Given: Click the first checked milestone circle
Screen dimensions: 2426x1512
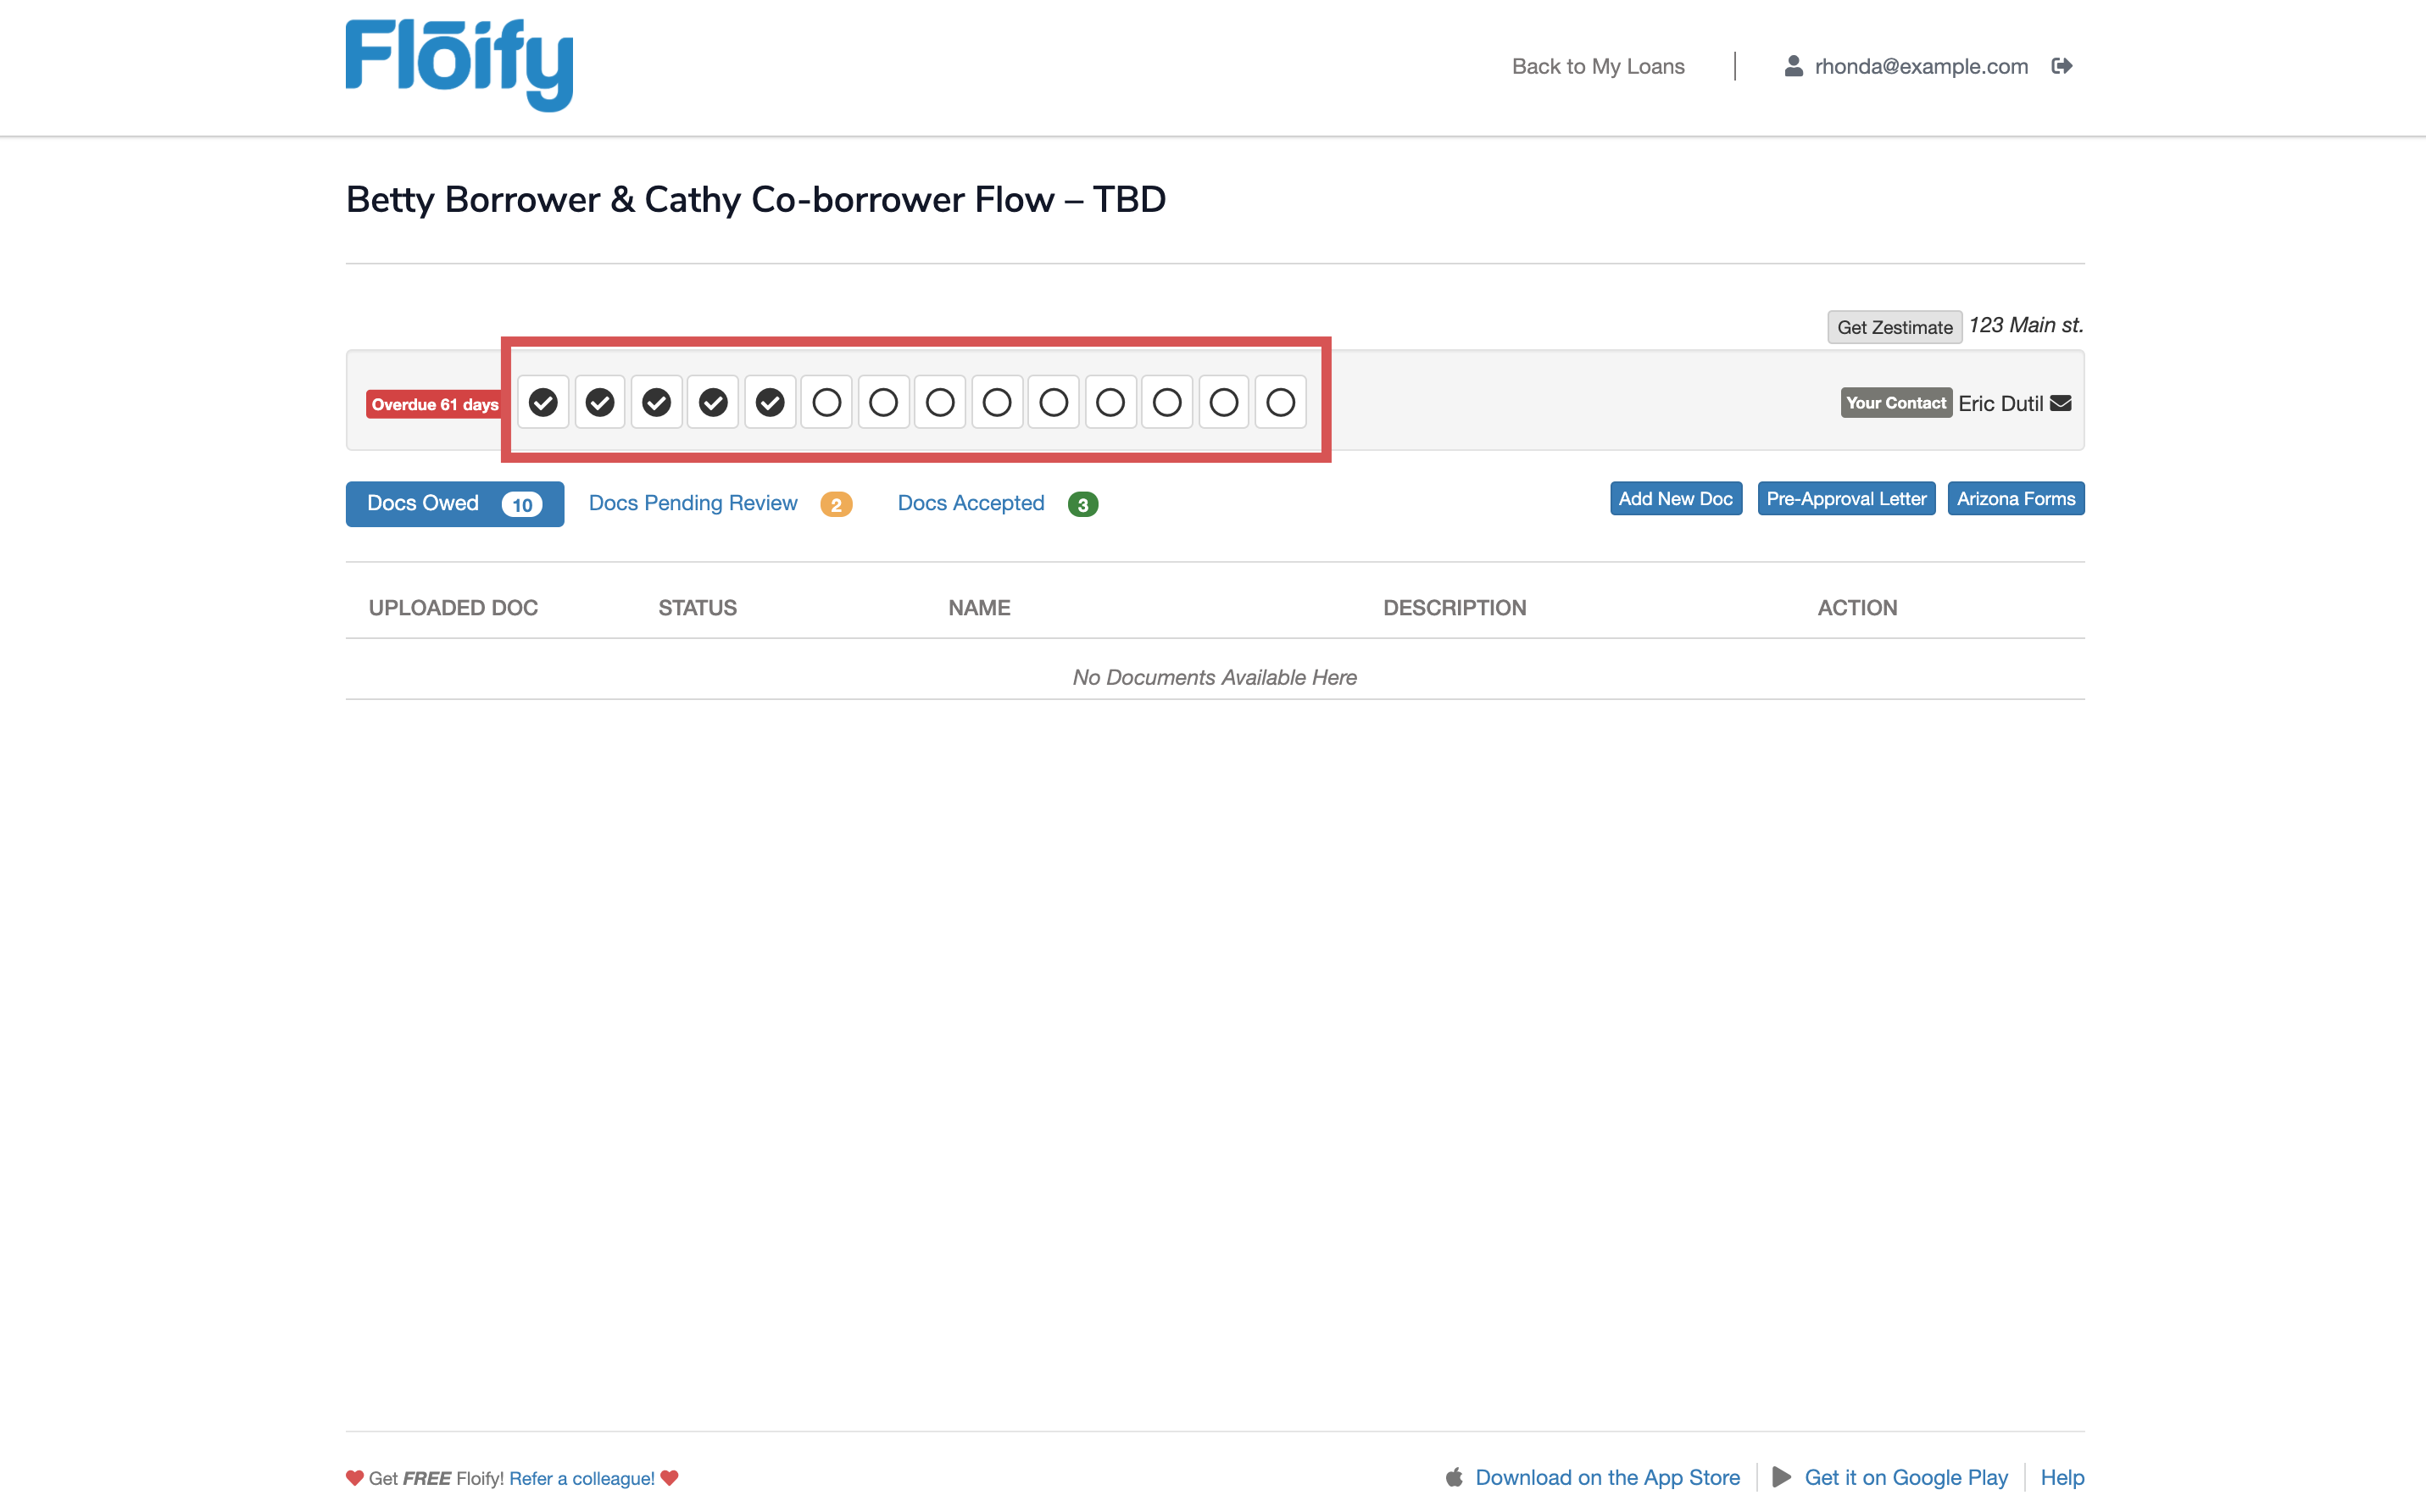Looking at the screenshot, I should click(543, 402).
